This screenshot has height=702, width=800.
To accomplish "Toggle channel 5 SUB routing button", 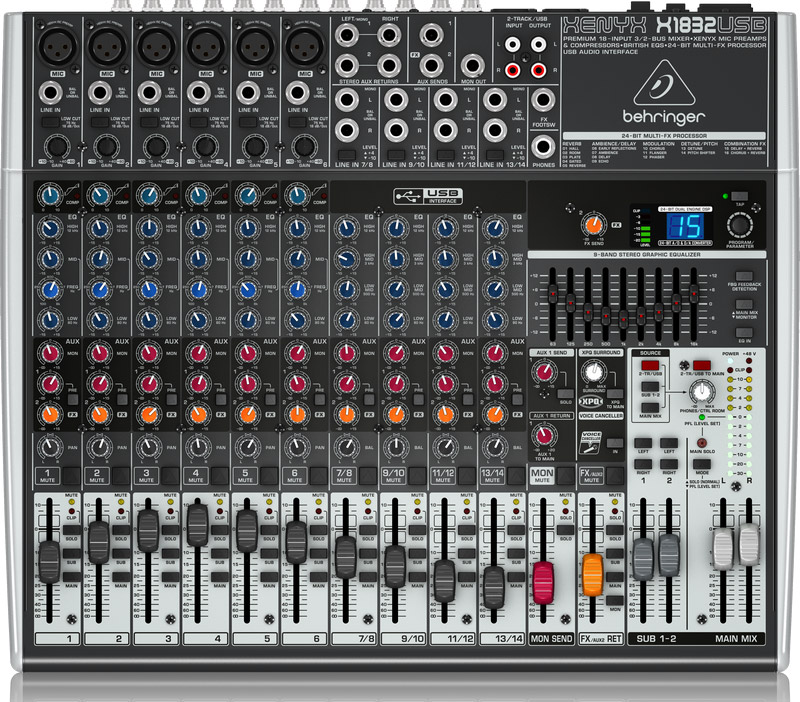I will 269,554.
